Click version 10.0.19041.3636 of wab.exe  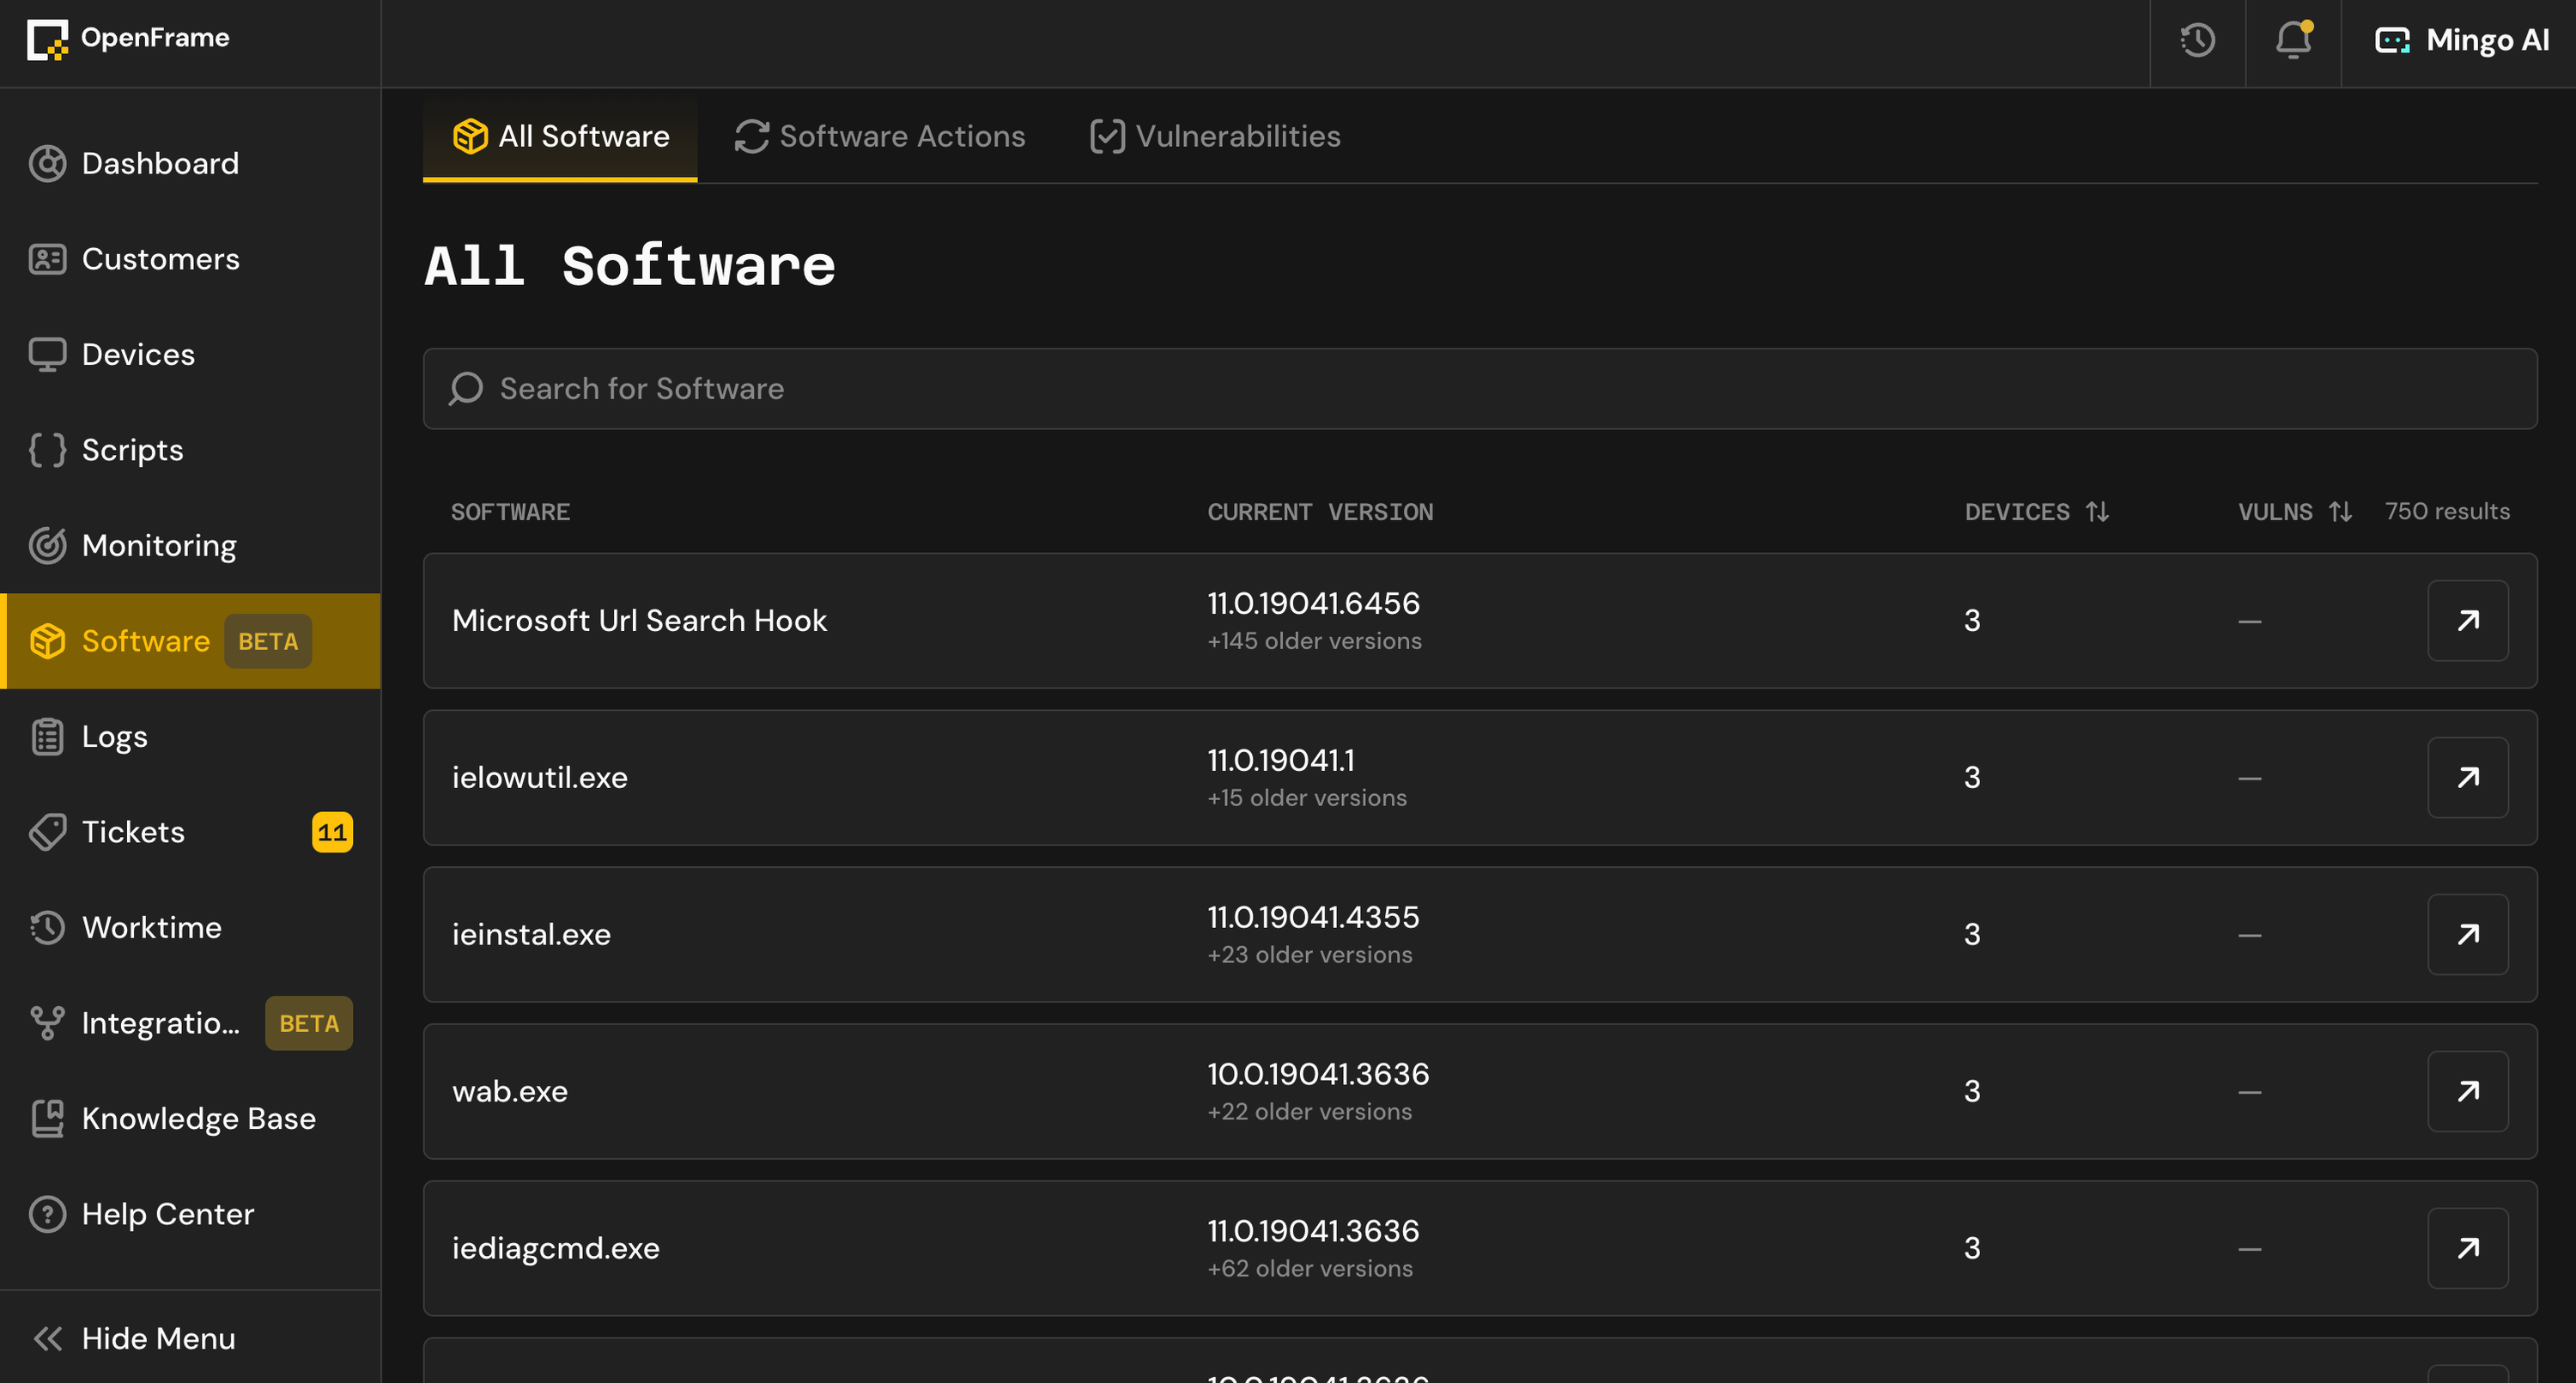point(1318,1074)
